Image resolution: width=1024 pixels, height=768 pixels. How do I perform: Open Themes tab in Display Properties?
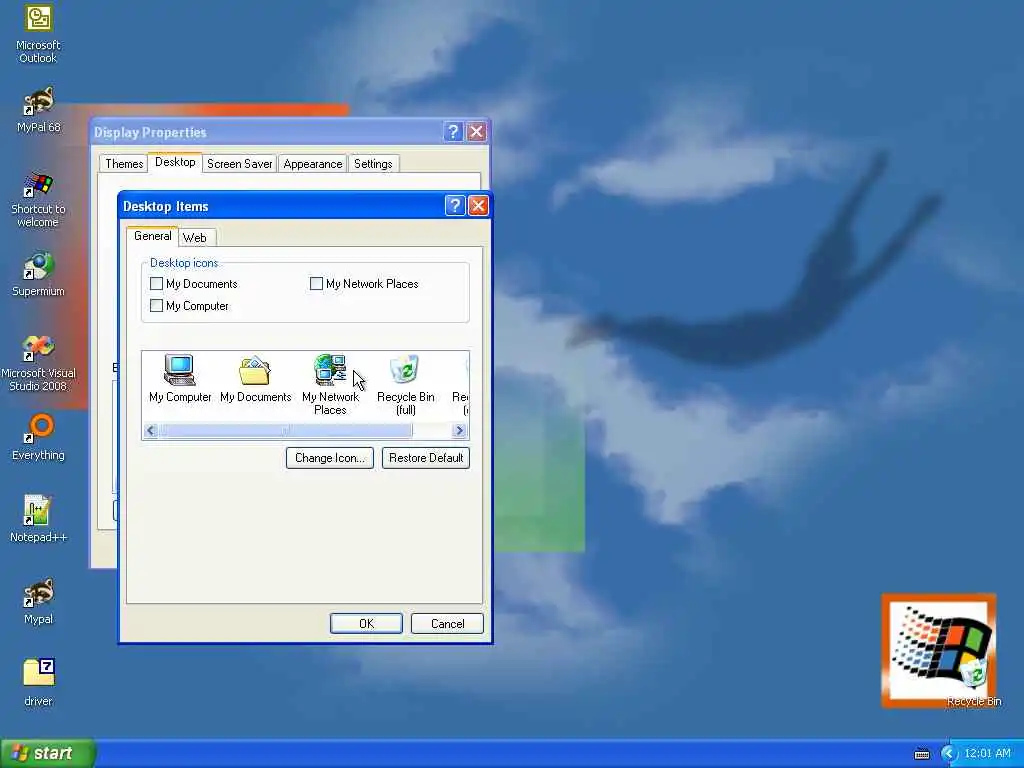point(124,164)
